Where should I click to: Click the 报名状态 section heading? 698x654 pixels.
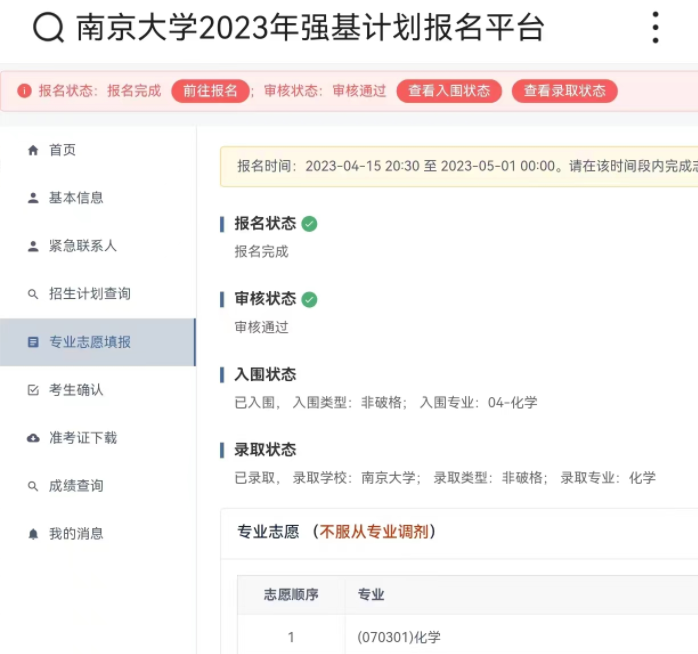265,223
